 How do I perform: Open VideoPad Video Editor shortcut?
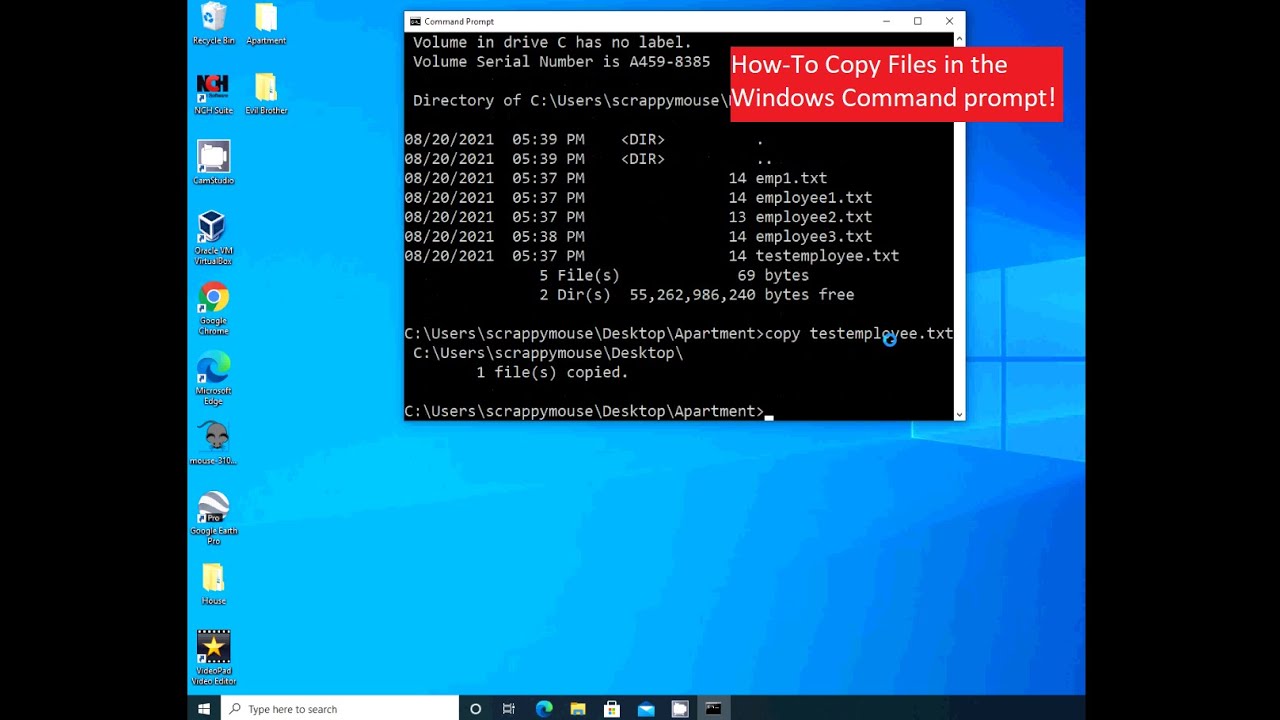pyautogui.click(x=213, y=658)
